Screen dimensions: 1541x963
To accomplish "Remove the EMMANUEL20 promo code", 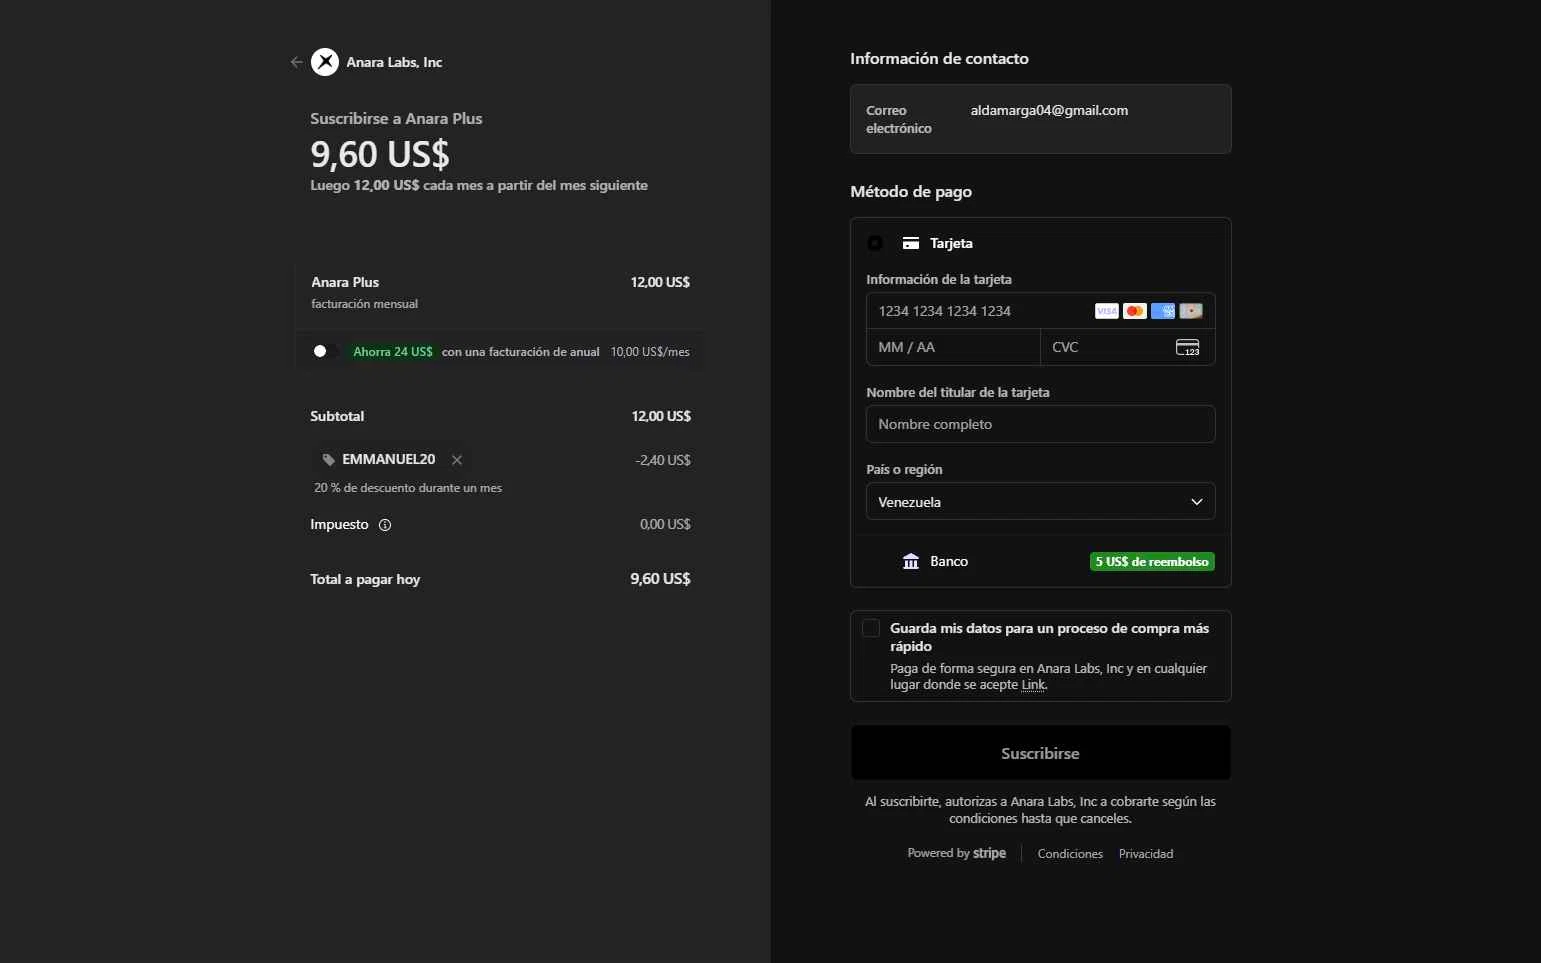I will [457, 460].
